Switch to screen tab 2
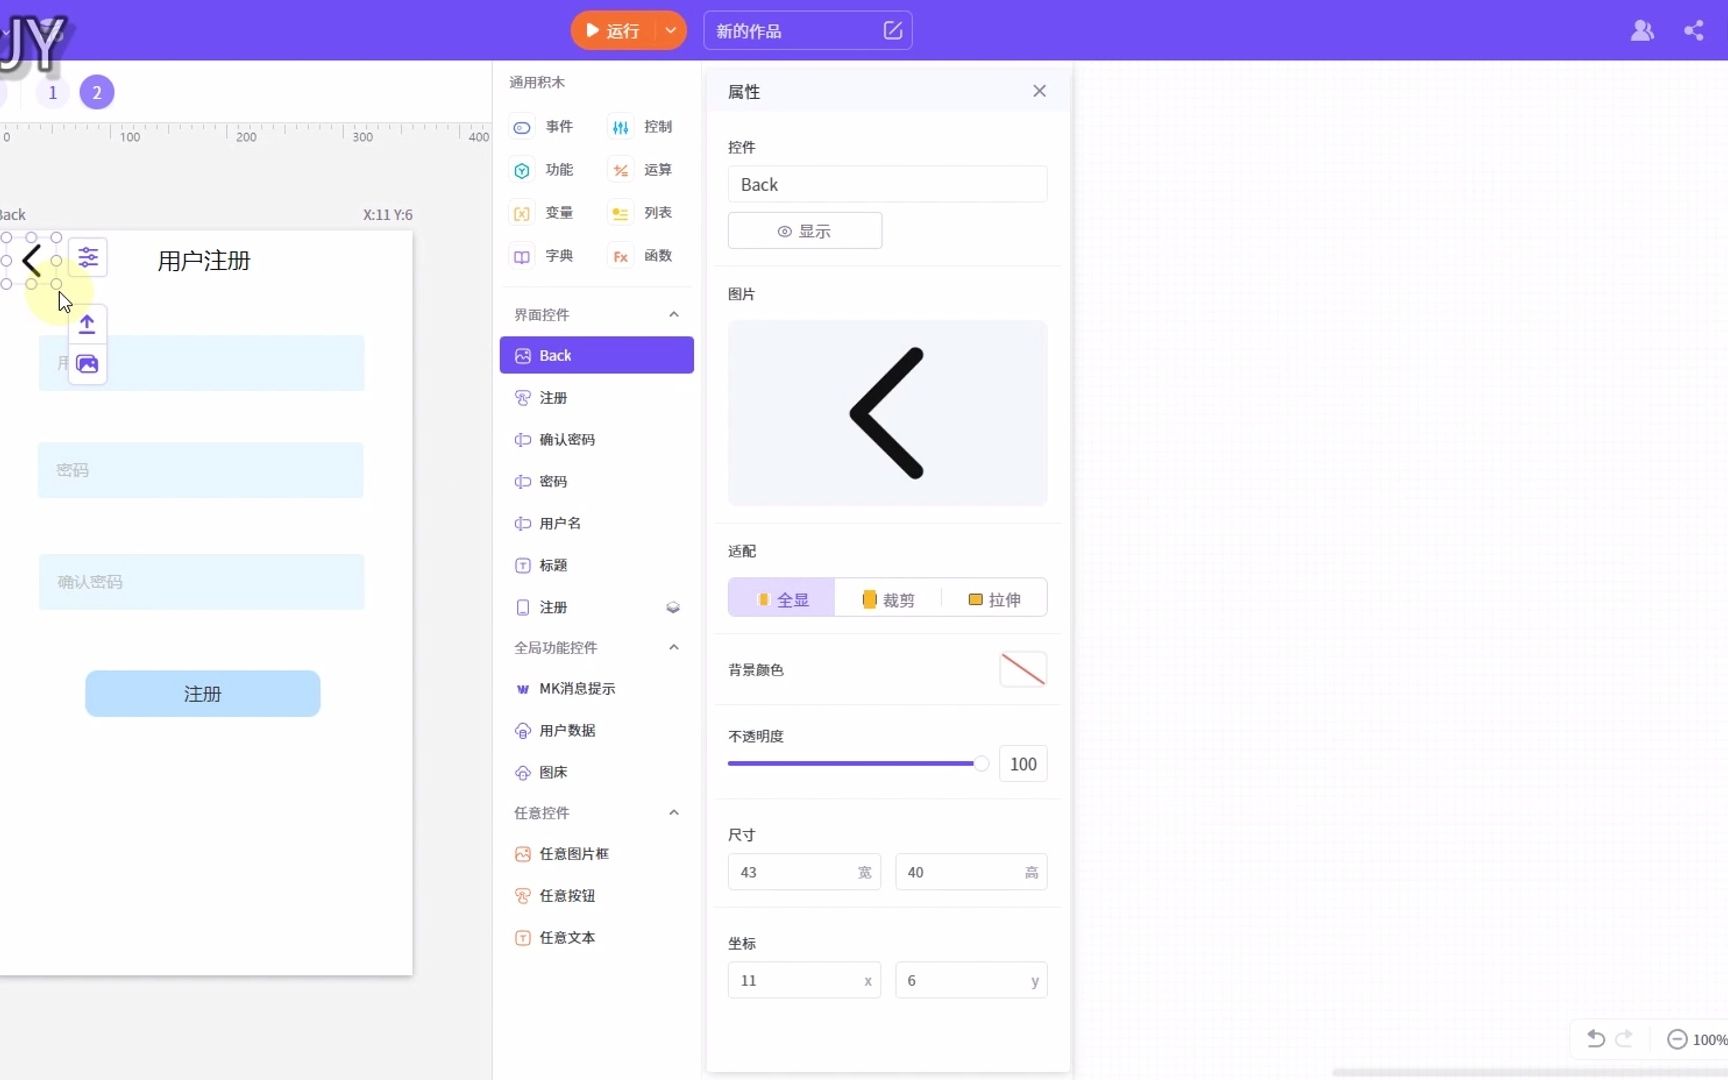The width and height of the screenshot is (1728, 1080). point(97,93)
